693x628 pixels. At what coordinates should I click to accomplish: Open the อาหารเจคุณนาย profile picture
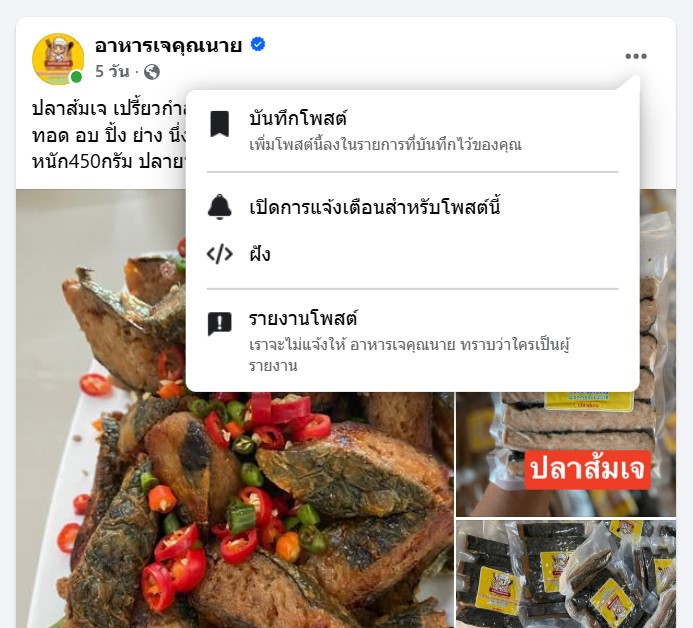click(58, 59)
